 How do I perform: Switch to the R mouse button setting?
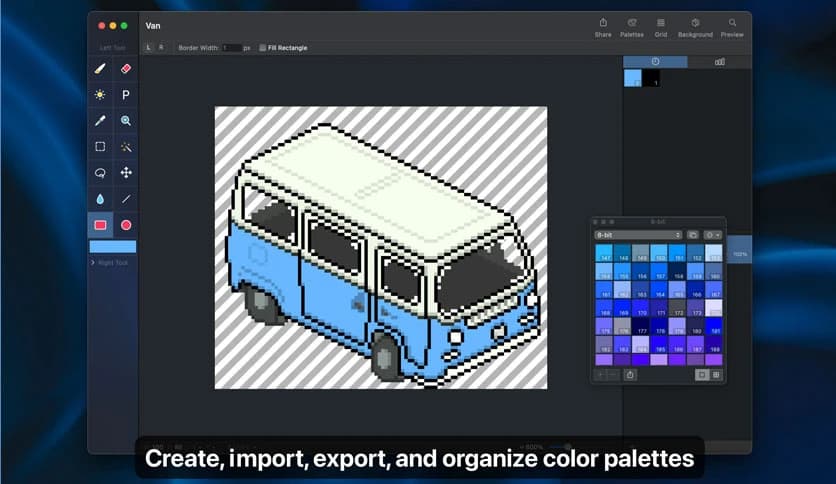pos(161,48)
